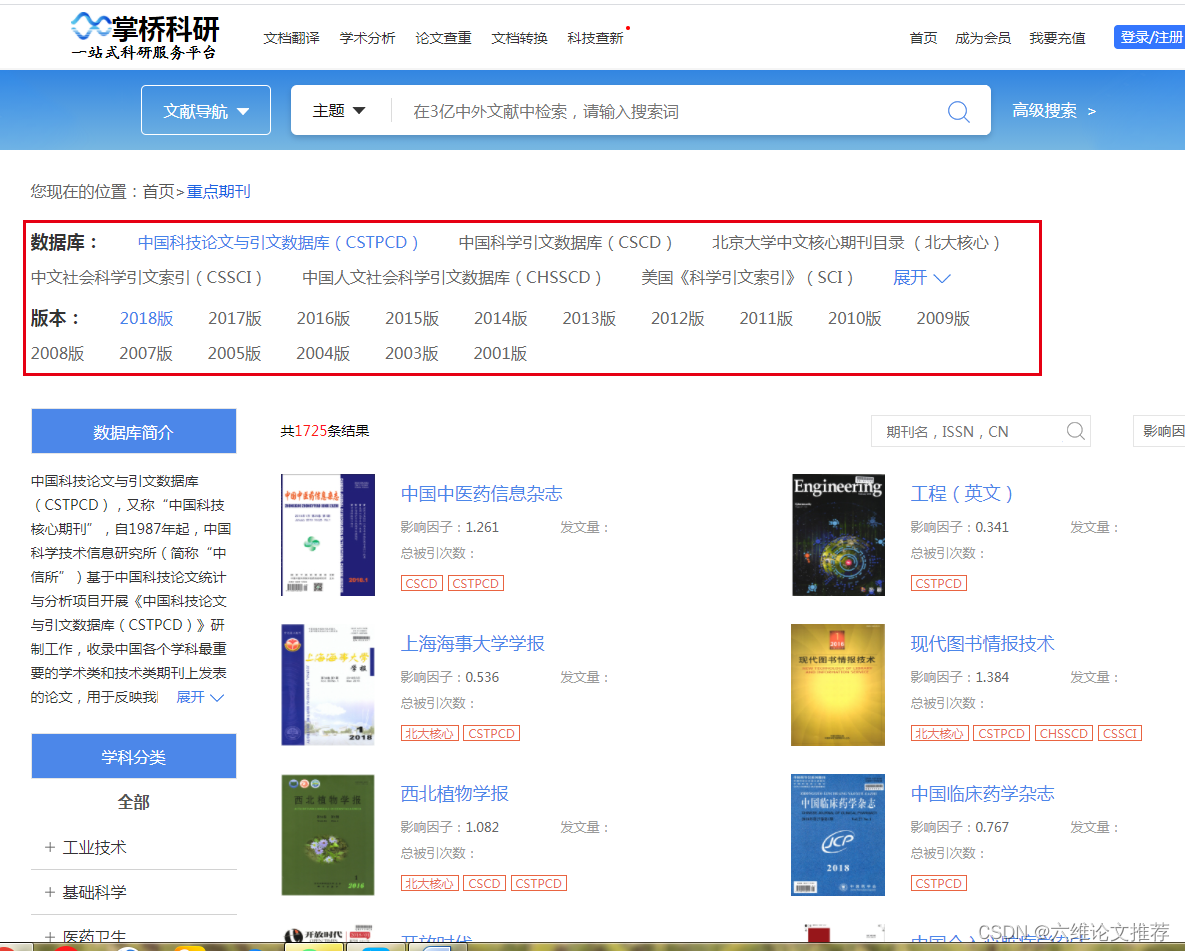Open the 西北植物学报 cover thumbnail
The width and height of the screenshot is (1185, 951).
click(x=328, y=835)
